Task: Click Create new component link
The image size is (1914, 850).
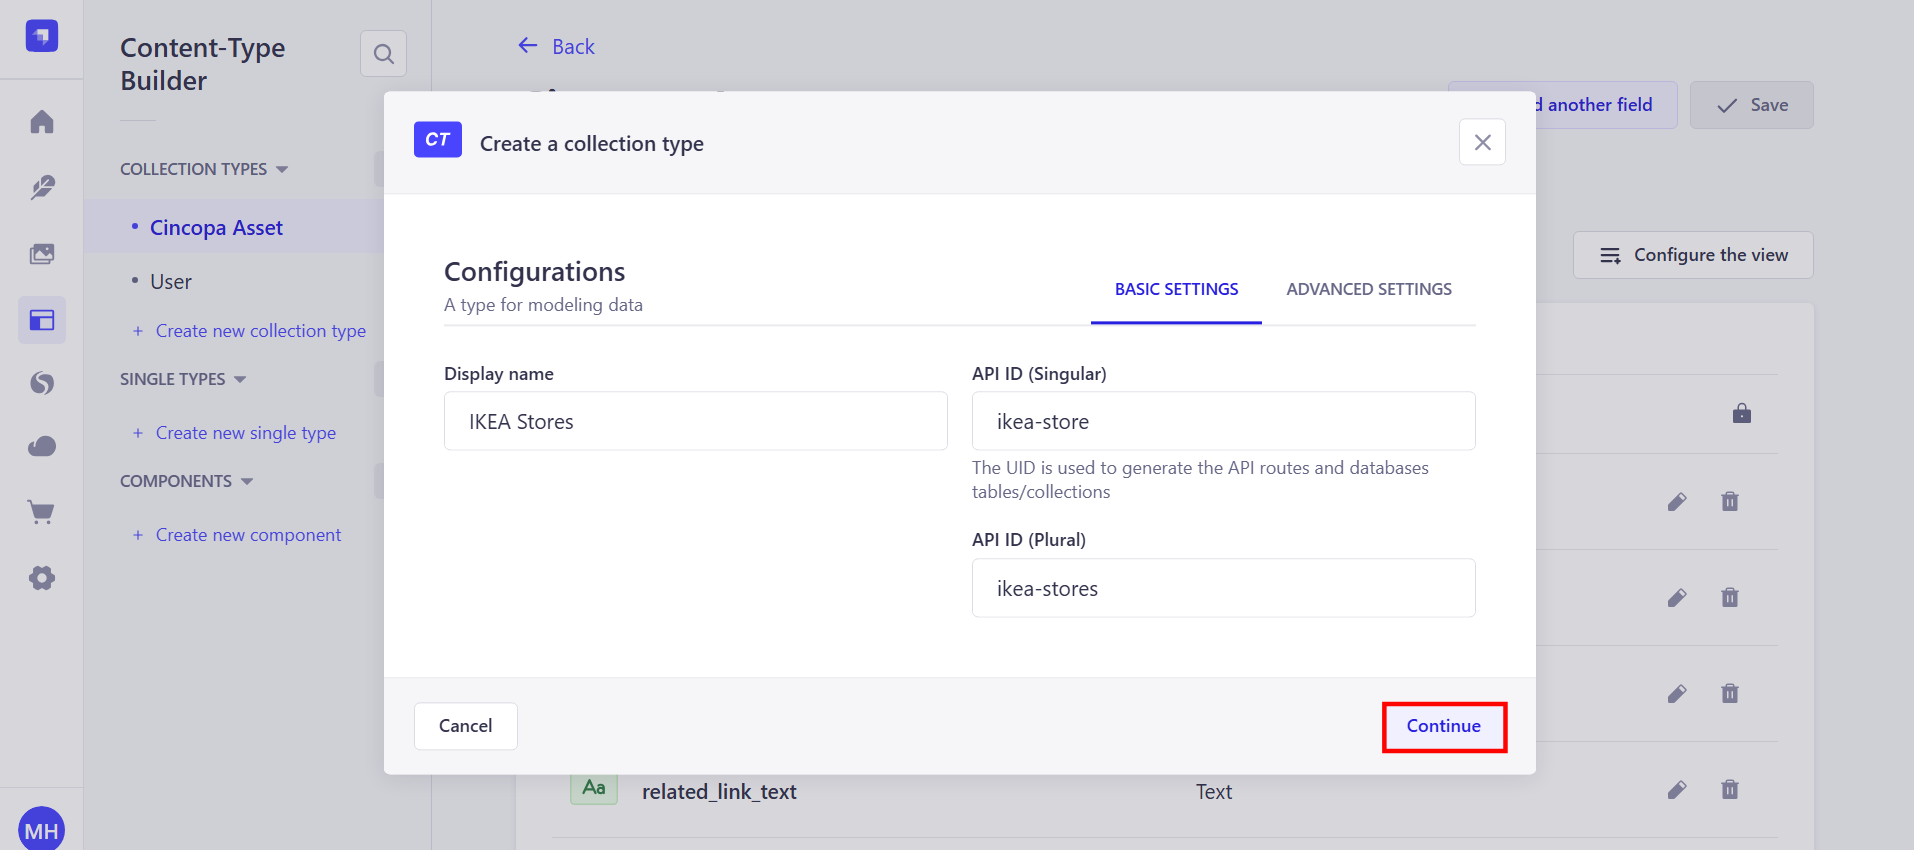Action: tap(237, 535)
